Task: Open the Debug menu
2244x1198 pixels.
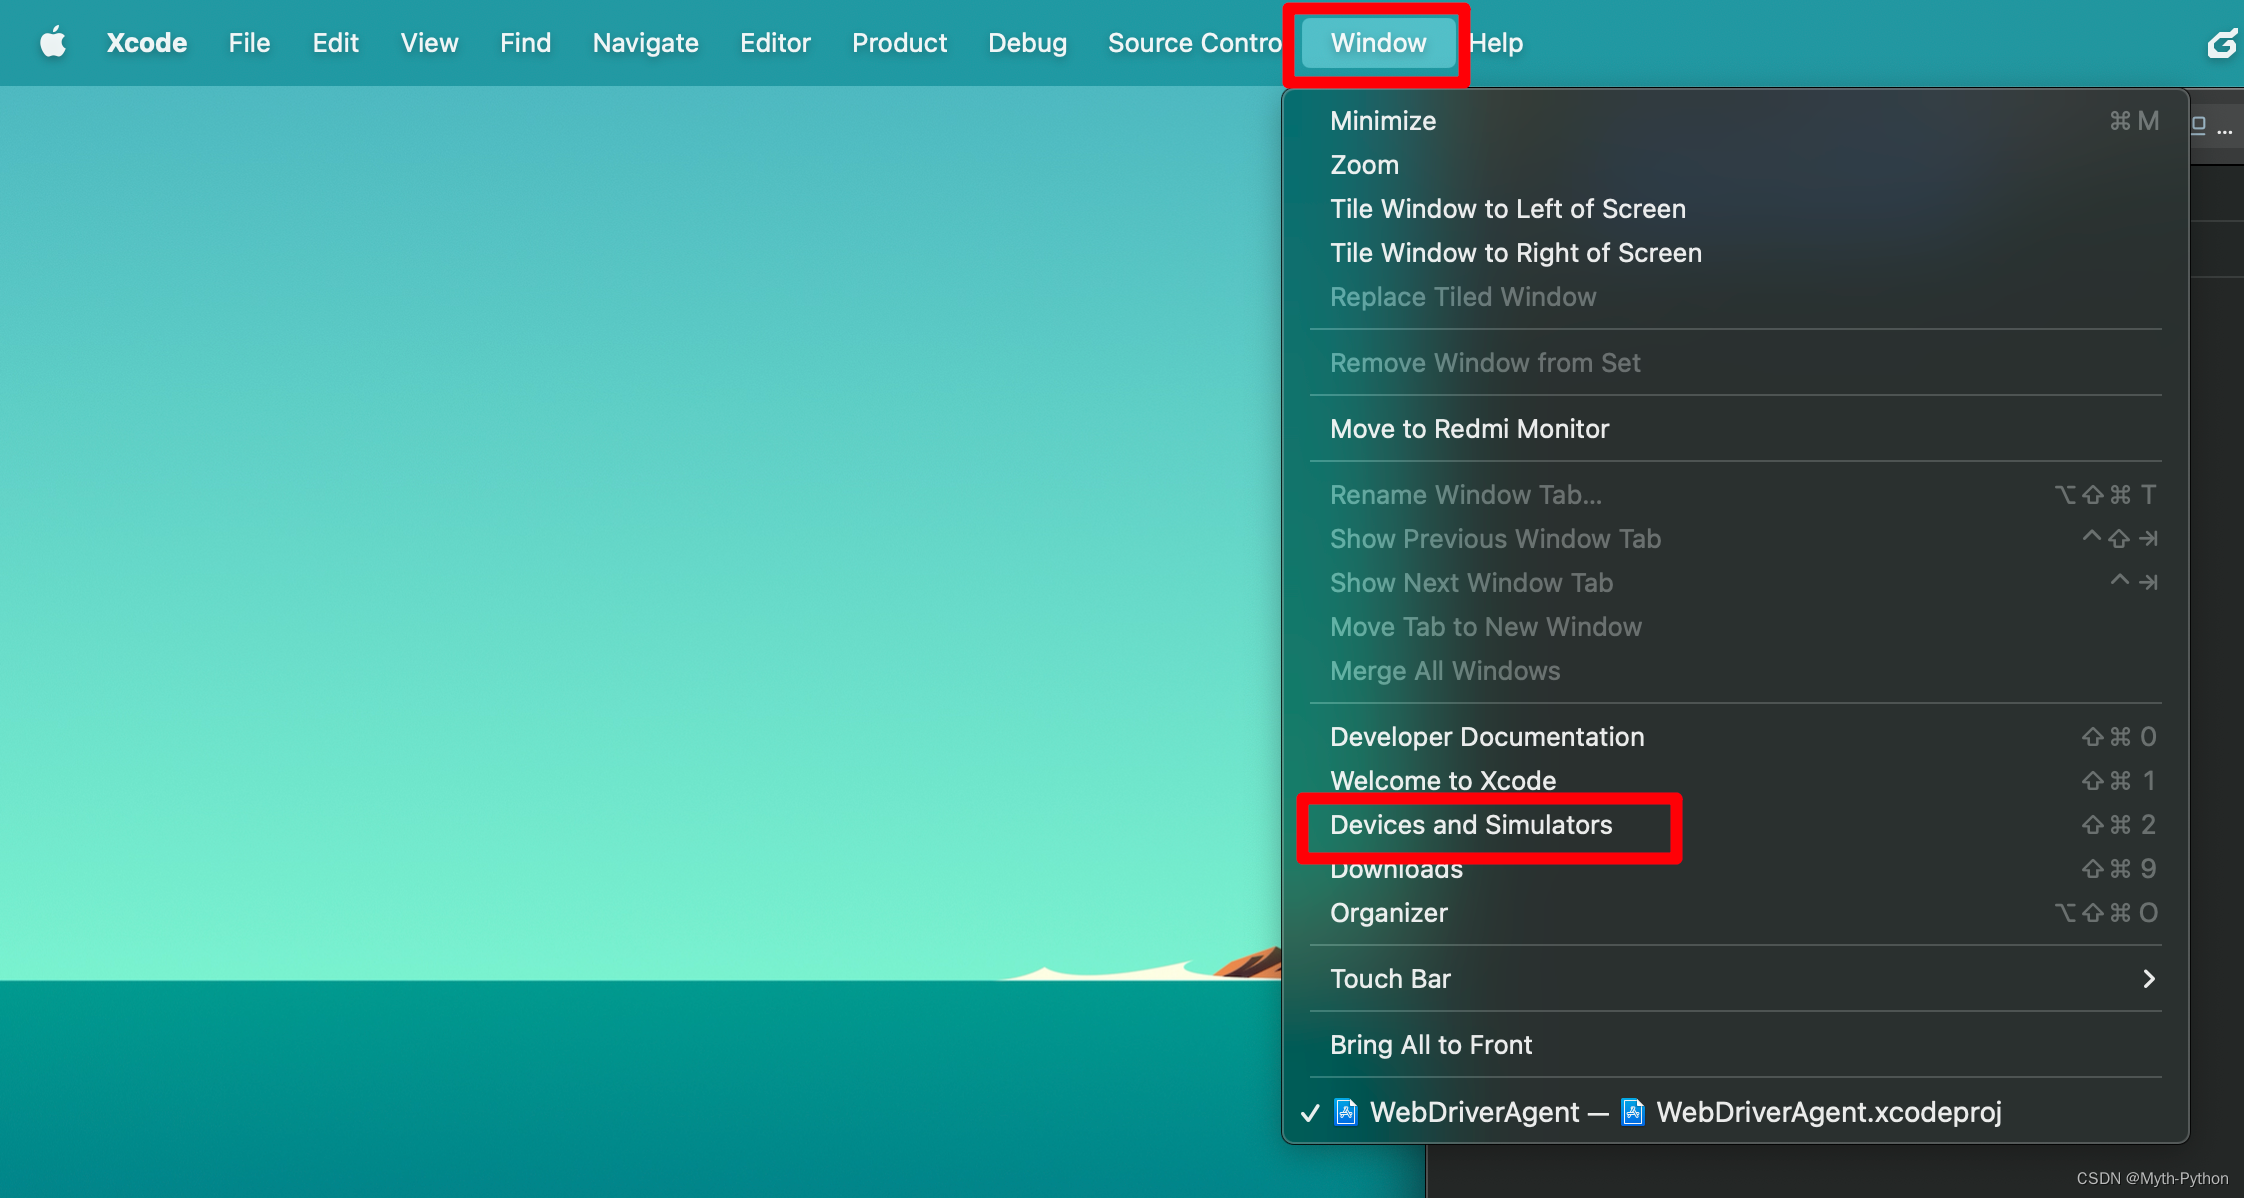Action: tap(1027, 43)
